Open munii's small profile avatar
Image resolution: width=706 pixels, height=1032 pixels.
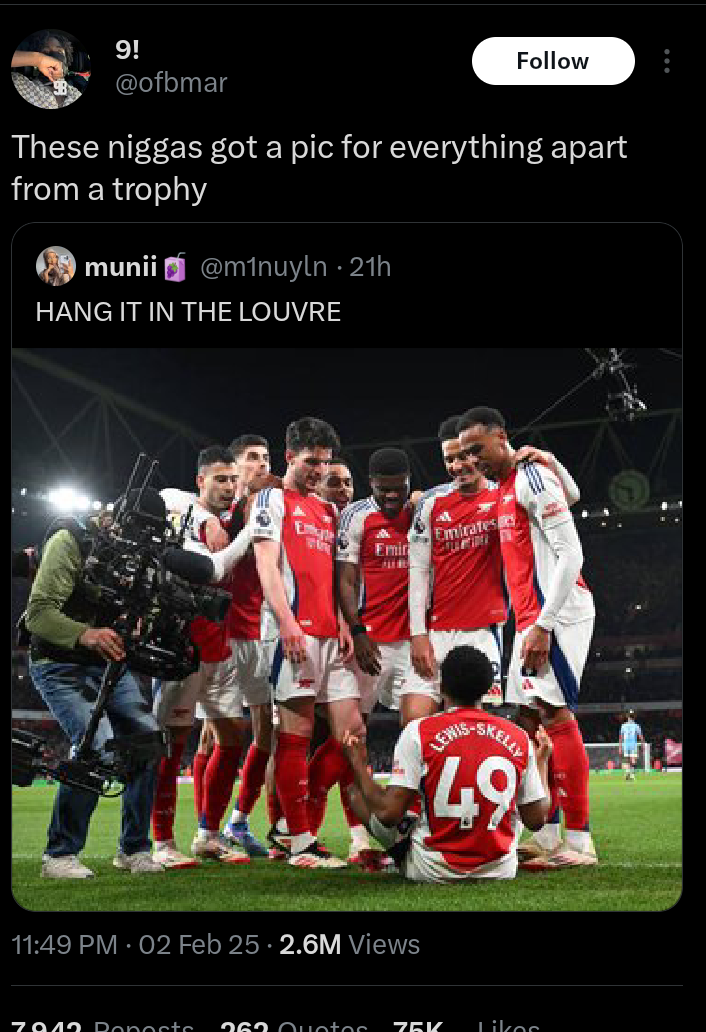tap(56, 267)
